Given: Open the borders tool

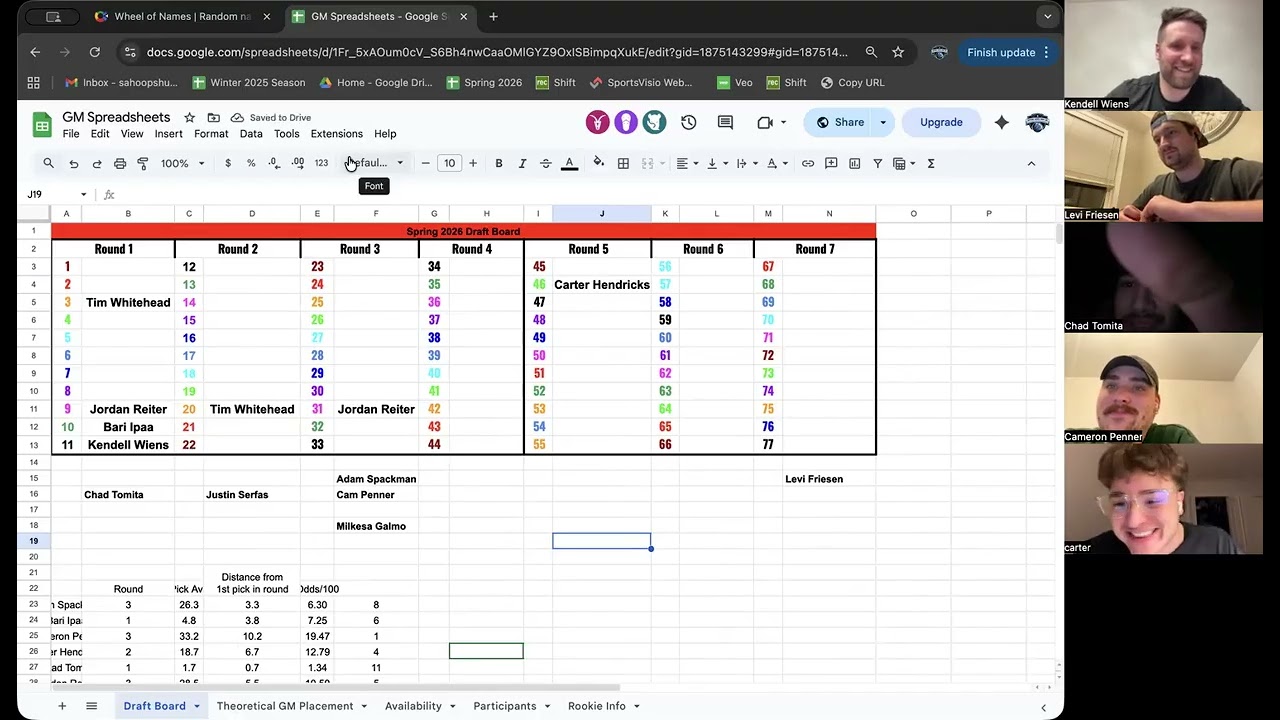Looking at the screenshot, I should tap(623, 163).
